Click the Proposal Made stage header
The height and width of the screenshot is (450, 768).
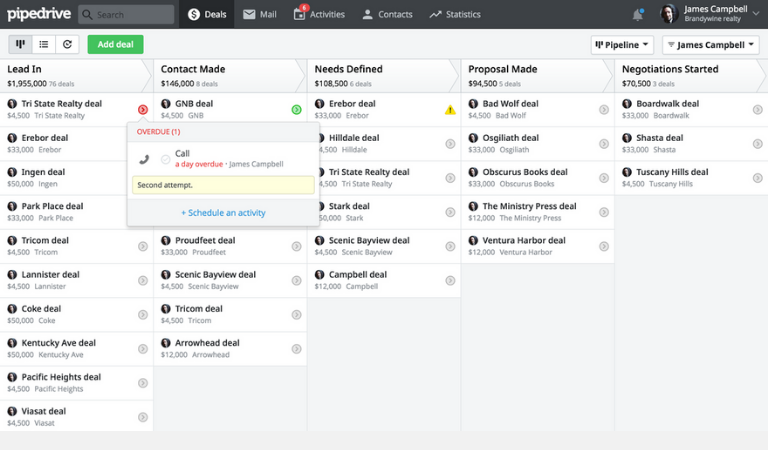[x=537, y=76]
